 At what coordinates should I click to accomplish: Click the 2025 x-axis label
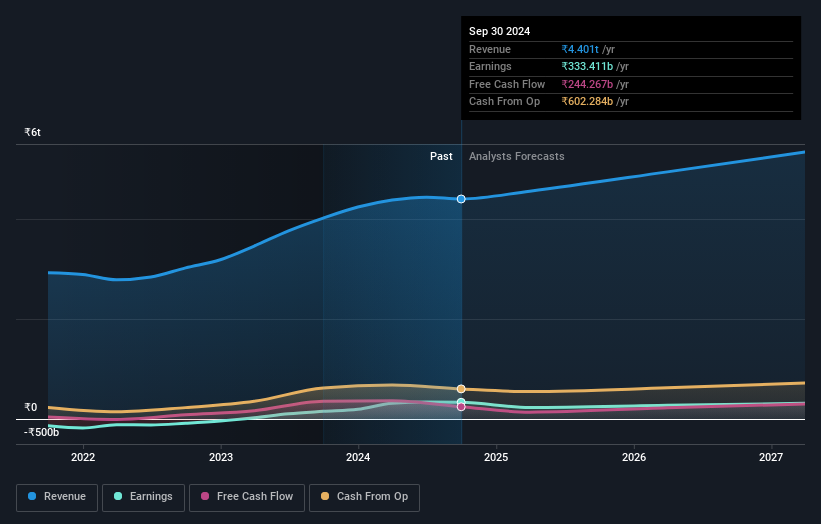496,458
